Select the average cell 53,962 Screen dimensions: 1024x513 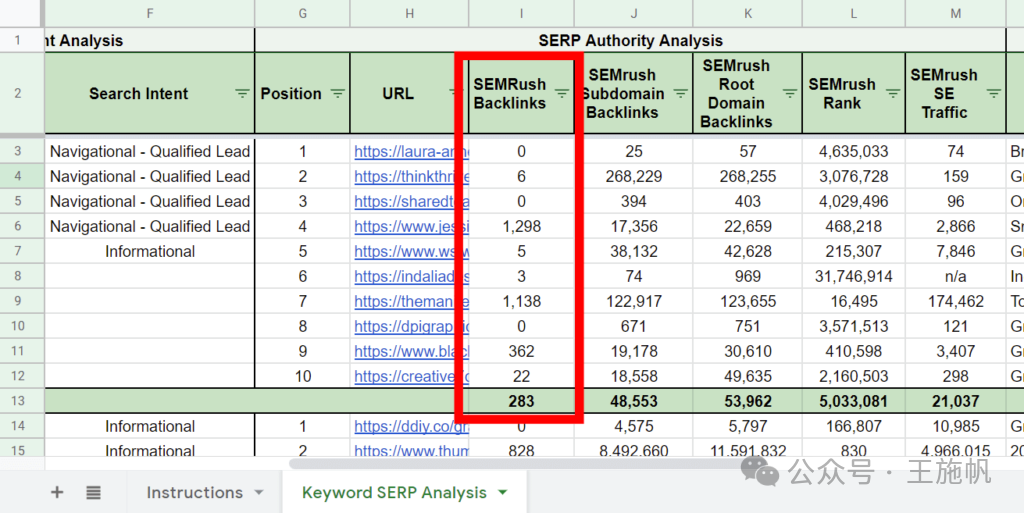748,401
